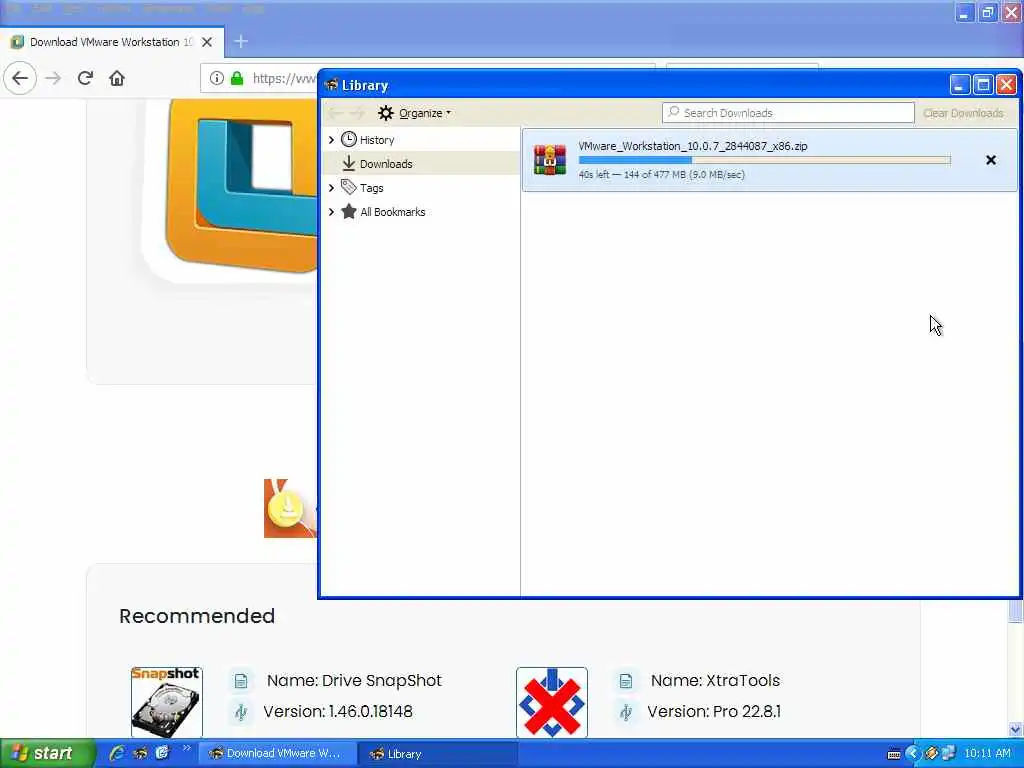The image size is (1024, 768).
Task: Open the Windows Start menu
Action: (x=47, y=753)
